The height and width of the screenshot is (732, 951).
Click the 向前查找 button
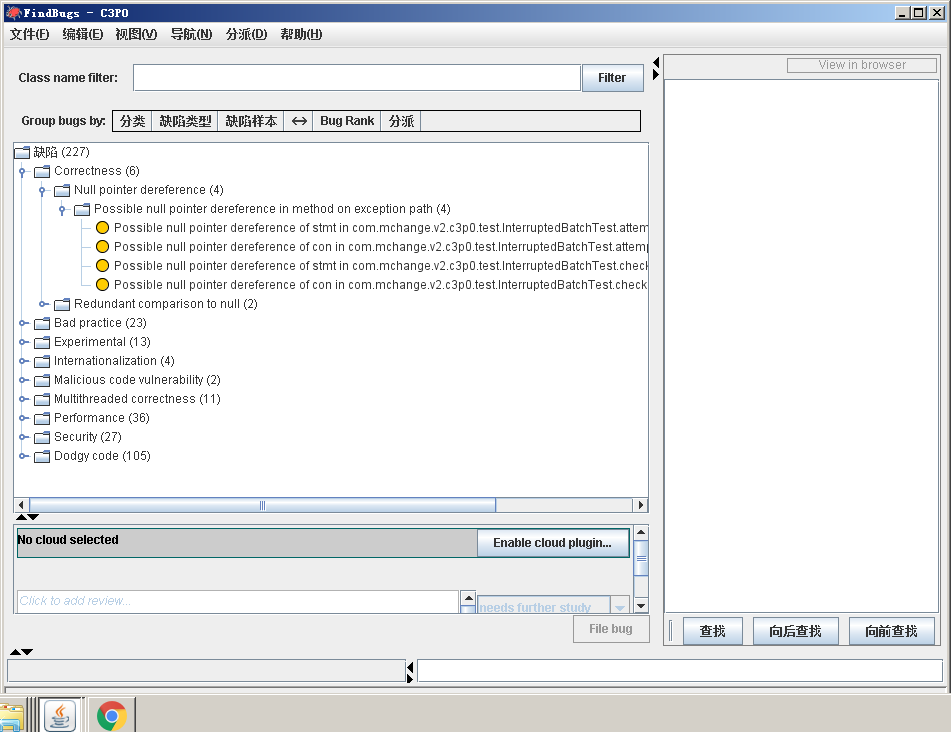coord(891,631)
